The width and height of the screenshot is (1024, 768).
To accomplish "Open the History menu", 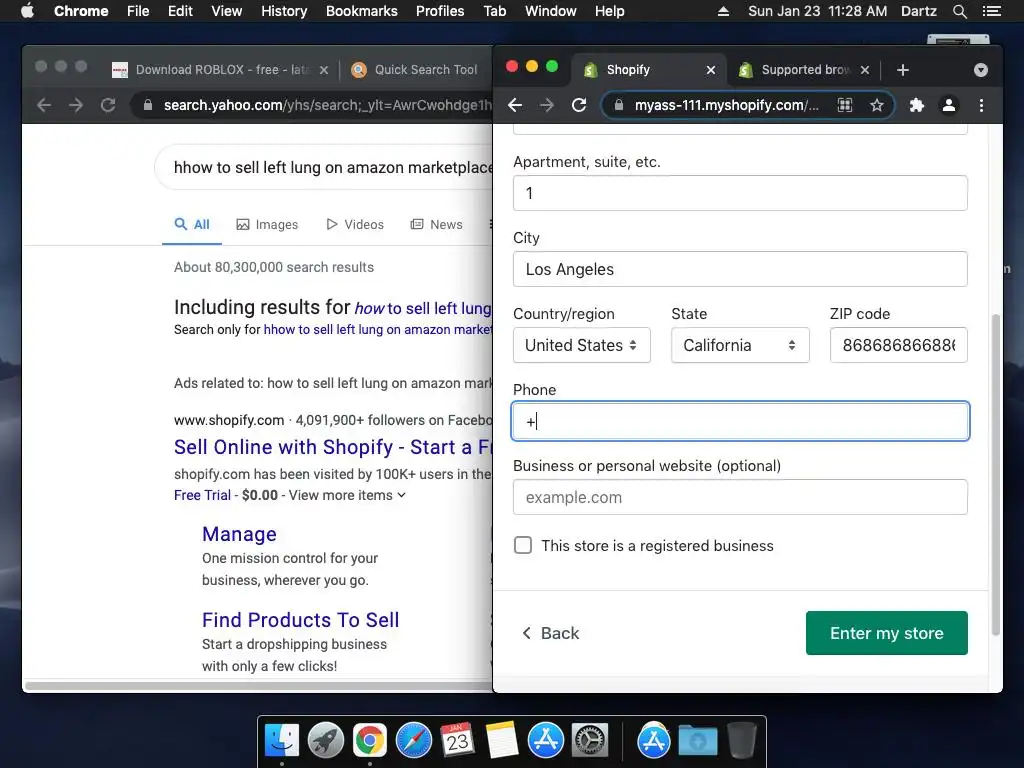I will 283,11.
